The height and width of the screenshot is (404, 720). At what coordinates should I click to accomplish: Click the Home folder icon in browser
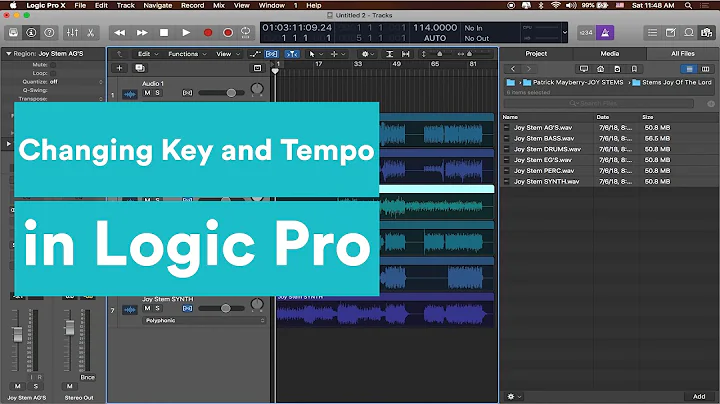600,69
